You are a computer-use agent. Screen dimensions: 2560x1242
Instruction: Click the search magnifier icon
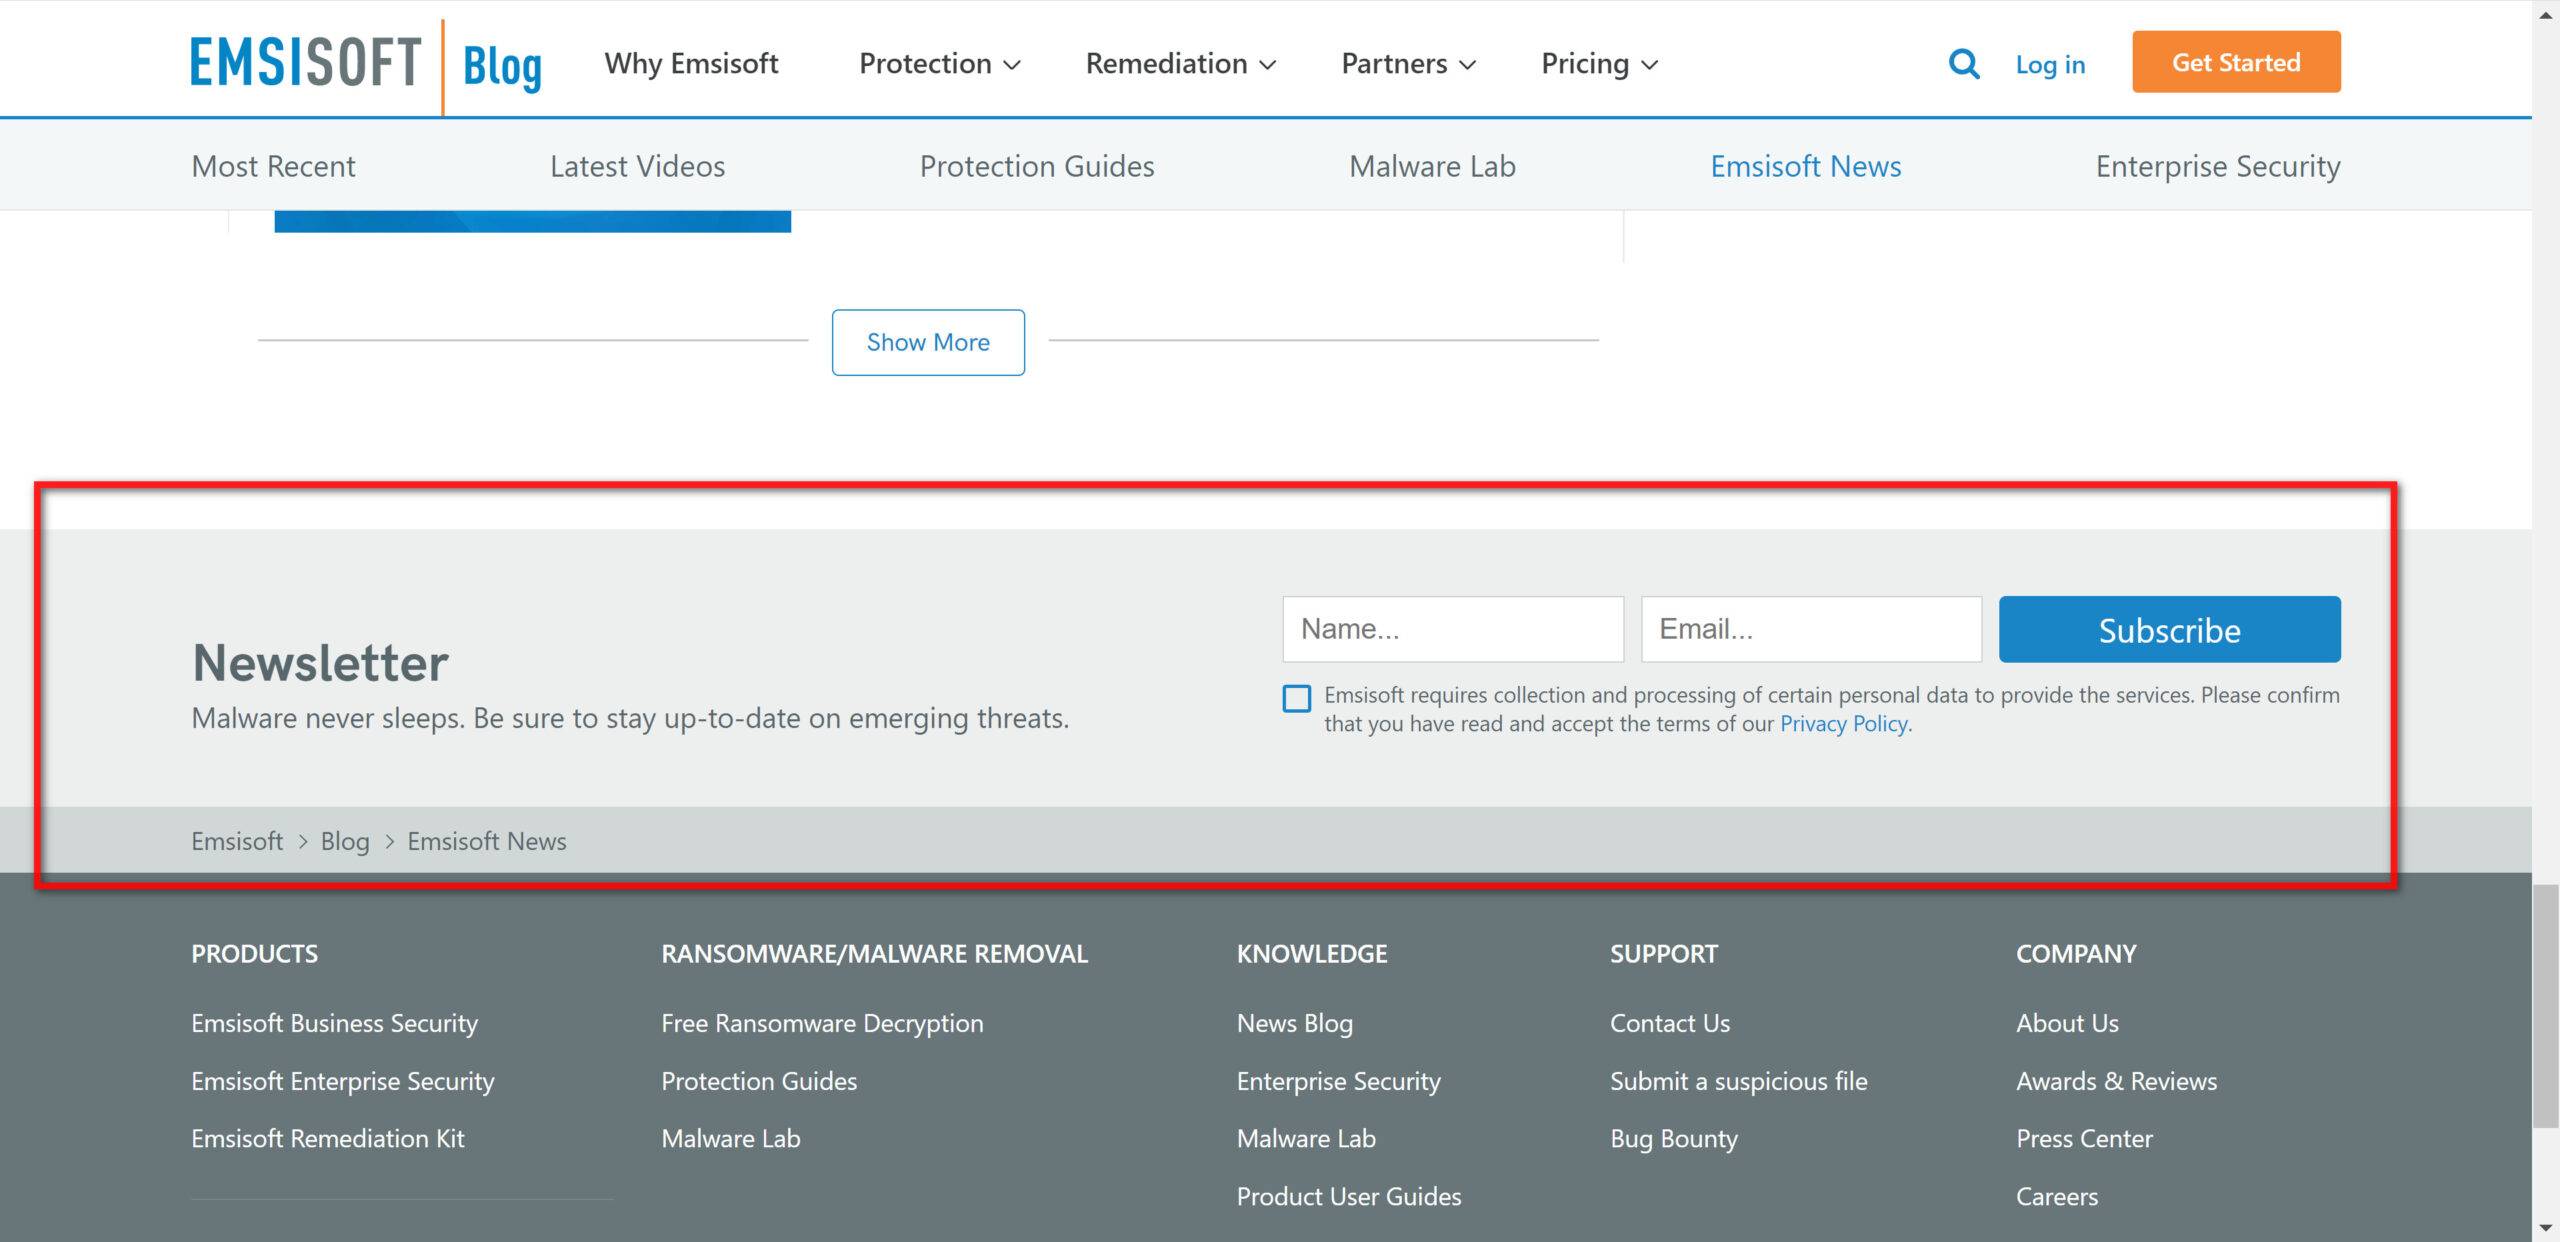tap(1963, 64)
